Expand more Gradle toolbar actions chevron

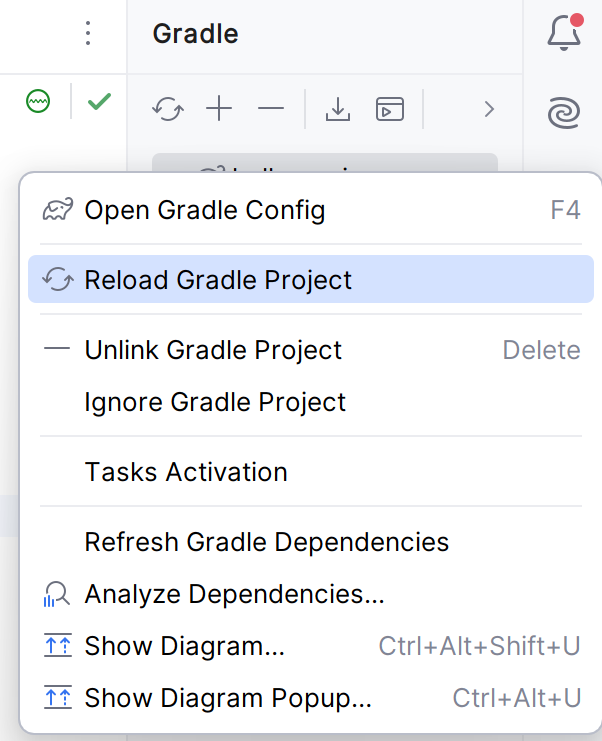point(489,109)
